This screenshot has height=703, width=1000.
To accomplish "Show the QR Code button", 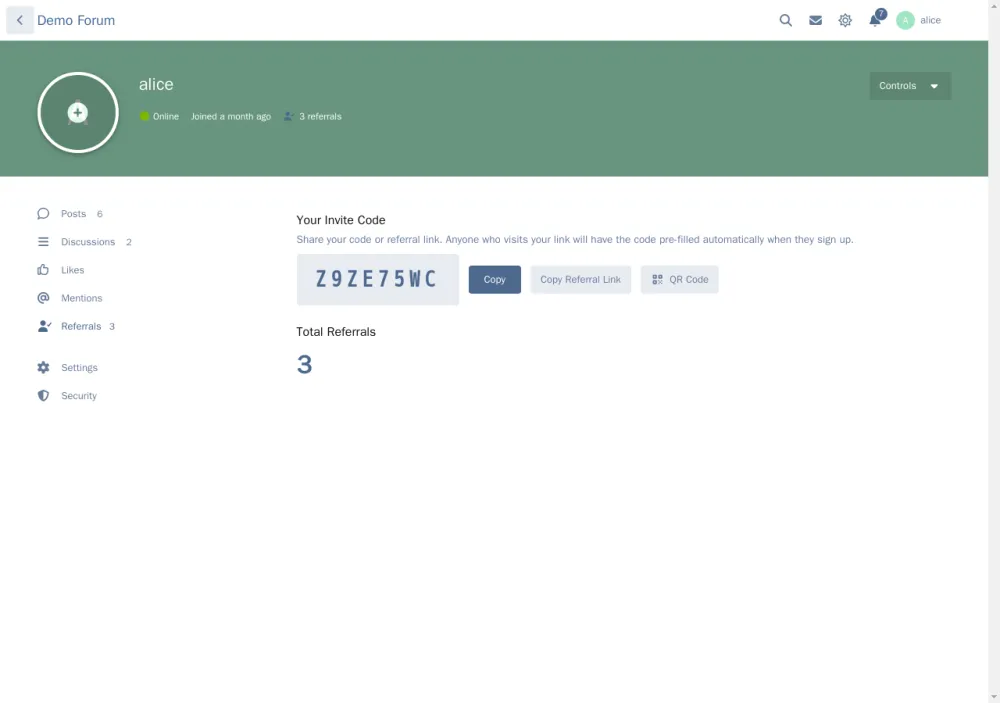I will tap(679, 279).
